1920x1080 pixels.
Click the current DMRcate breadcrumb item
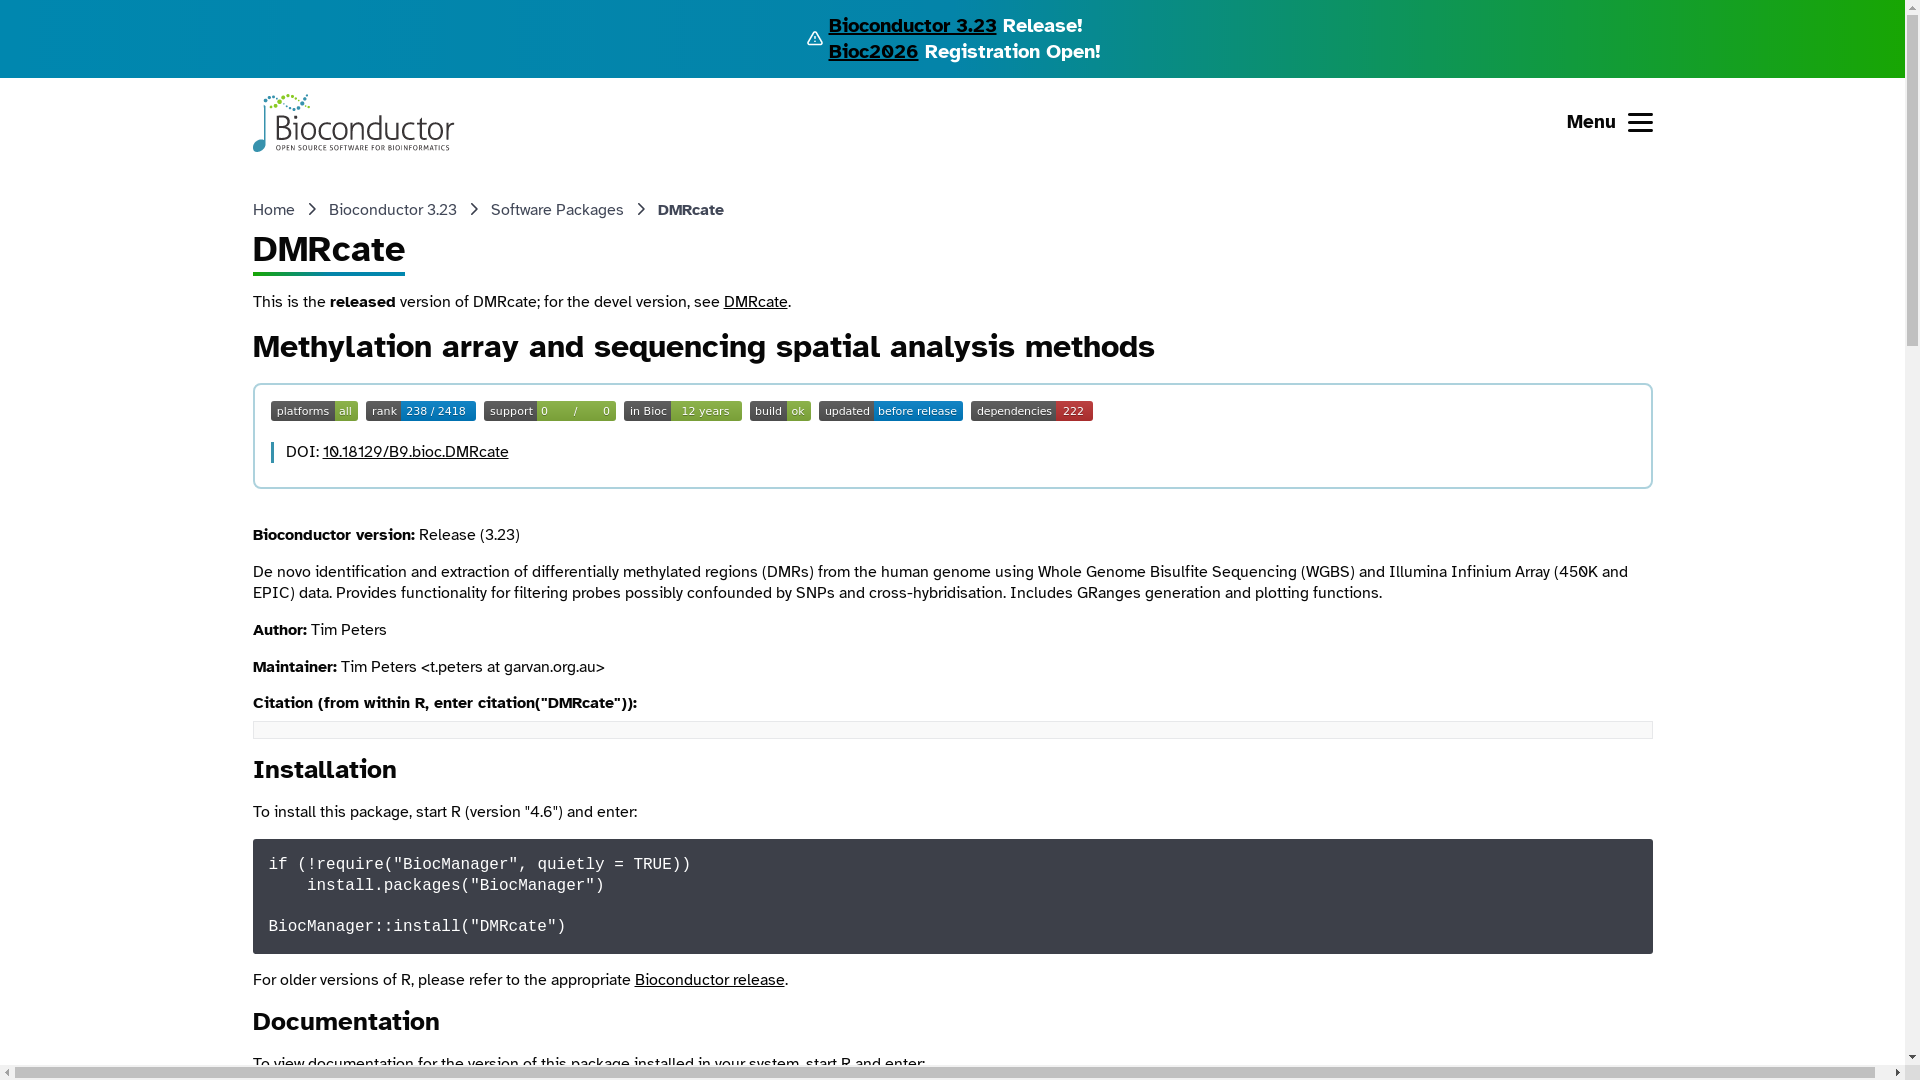(691, 210)
